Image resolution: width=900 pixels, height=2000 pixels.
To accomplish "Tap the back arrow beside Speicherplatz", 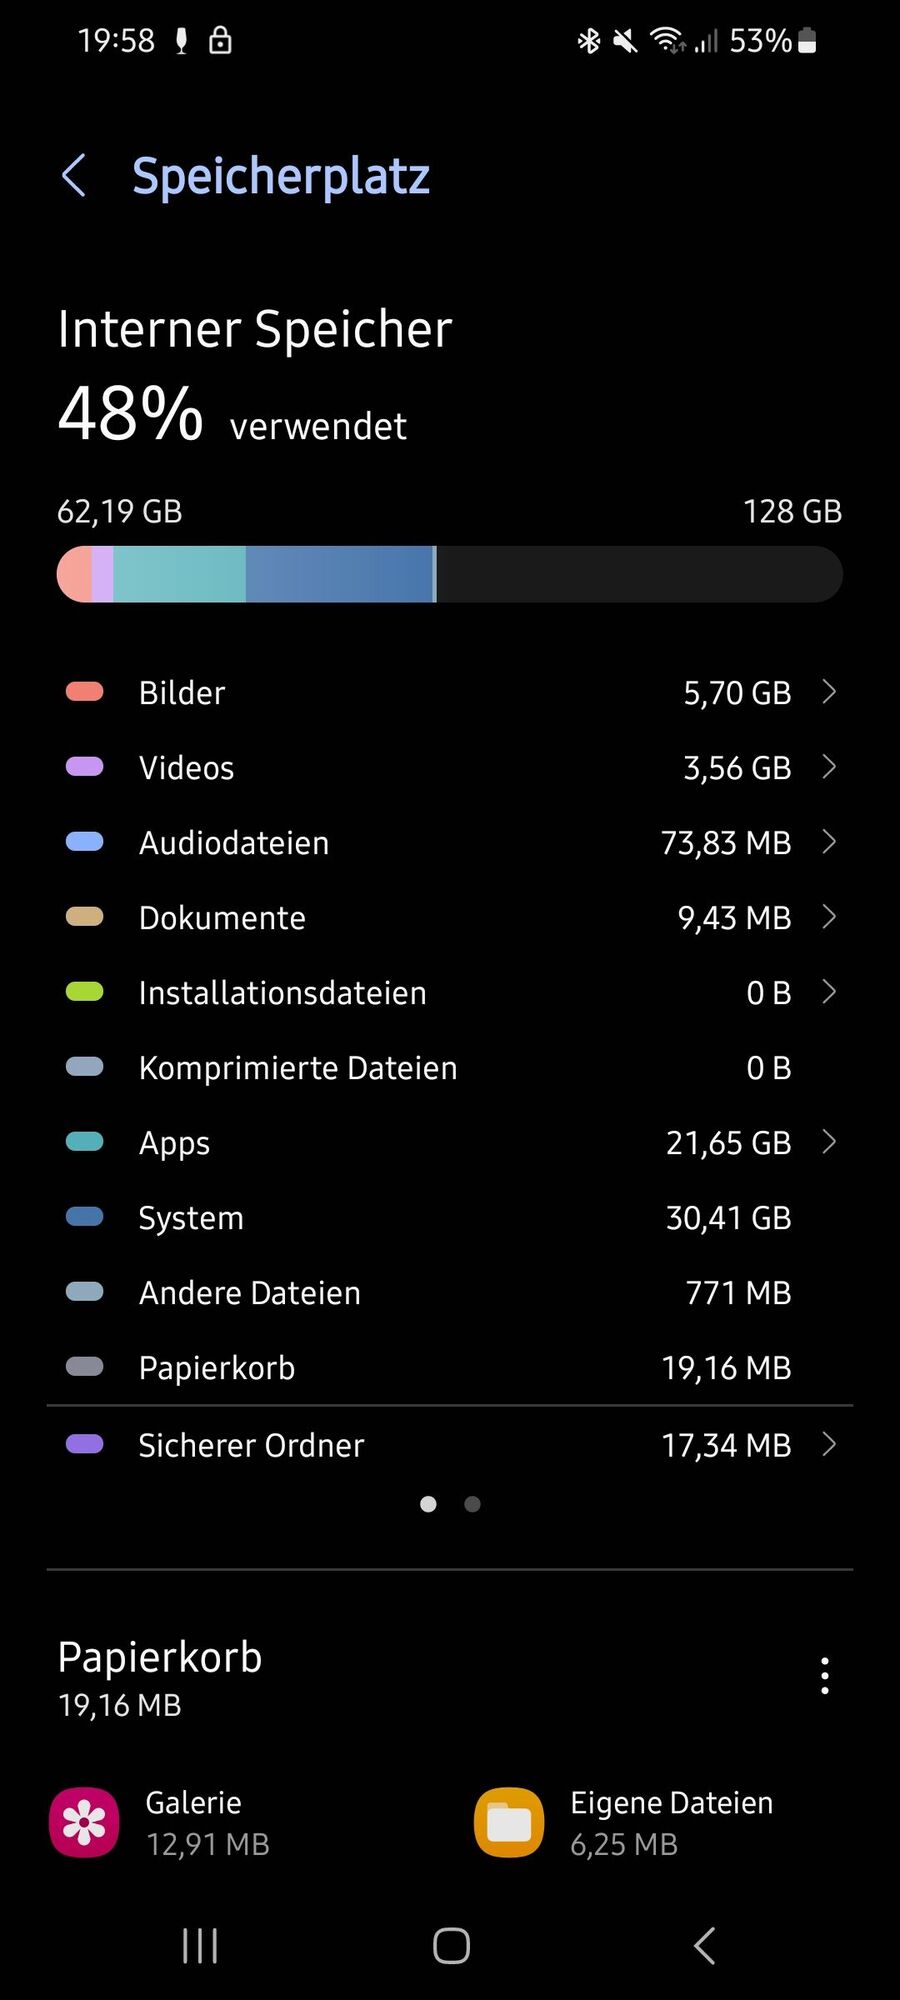I will 74,176.
